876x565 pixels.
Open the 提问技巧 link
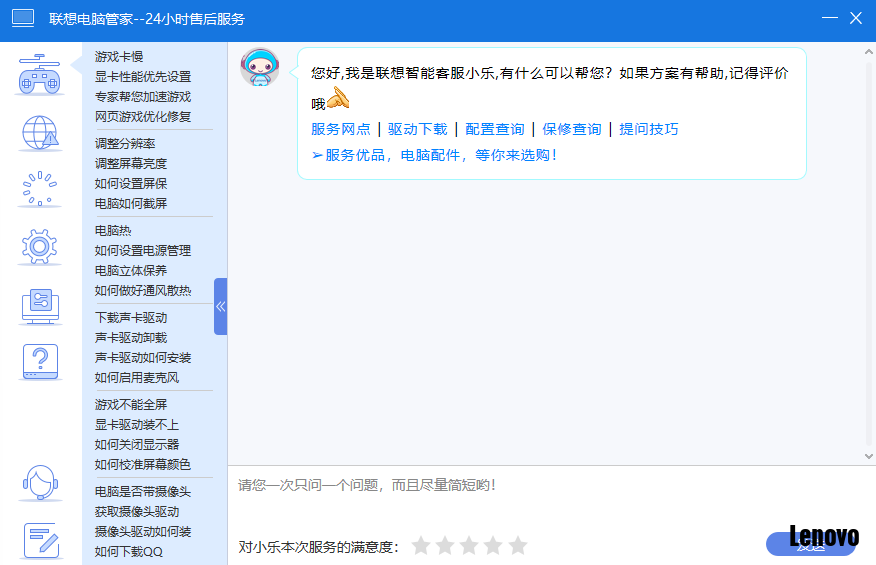649,129
